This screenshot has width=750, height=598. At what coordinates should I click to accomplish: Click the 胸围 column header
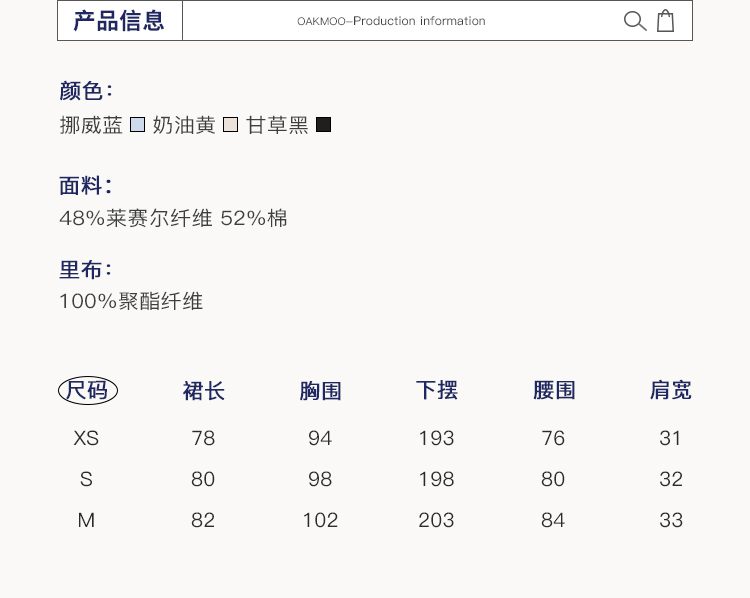(x=320, y=391)
